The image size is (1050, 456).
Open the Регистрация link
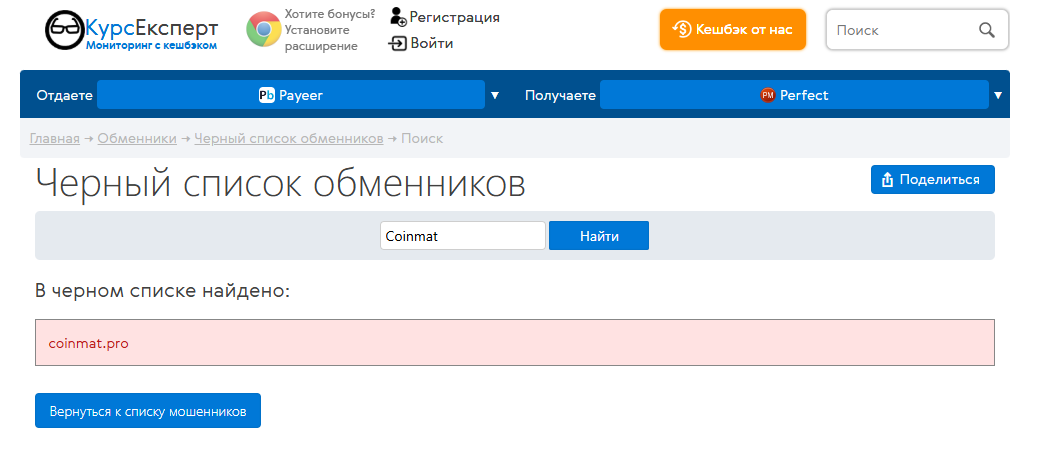[x=455, y=17]
